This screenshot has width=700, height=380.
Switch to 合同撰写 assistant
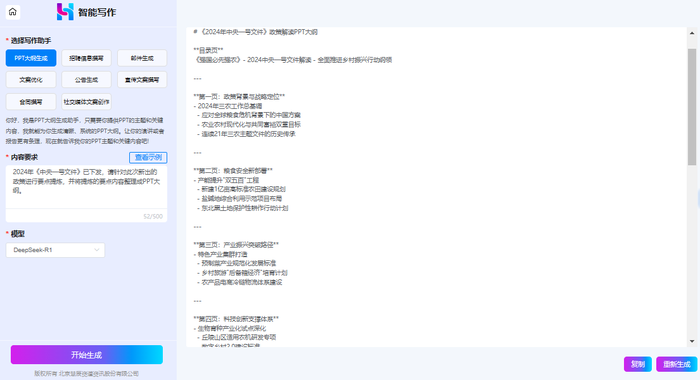coord(31,102)
